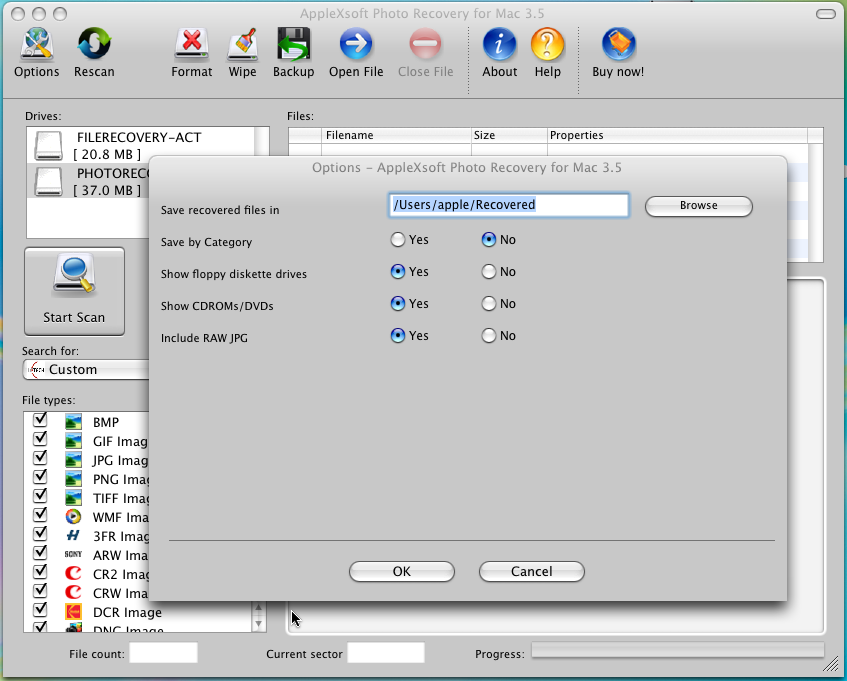
Task: Open the Search for Custom dropdown
Action: pyautogui.click(x=86, y=369)
